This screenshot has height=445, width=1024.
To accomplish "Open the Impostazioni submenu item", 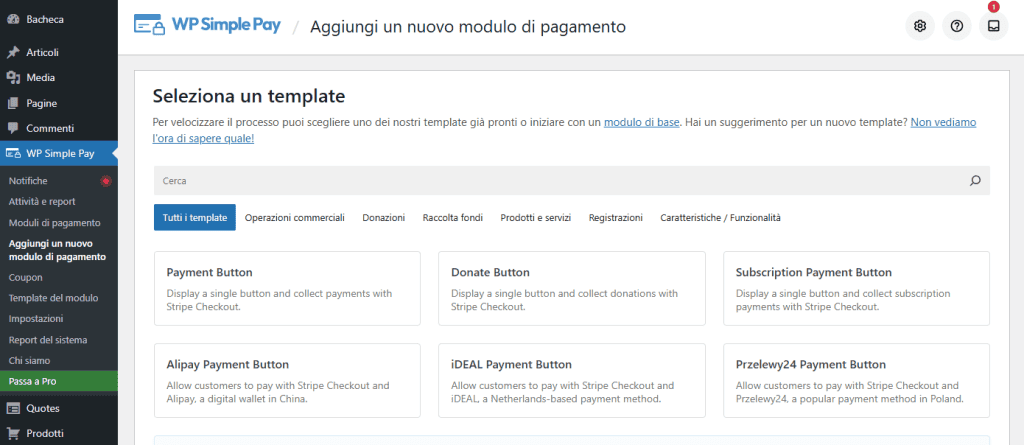I will pos(36,319).
